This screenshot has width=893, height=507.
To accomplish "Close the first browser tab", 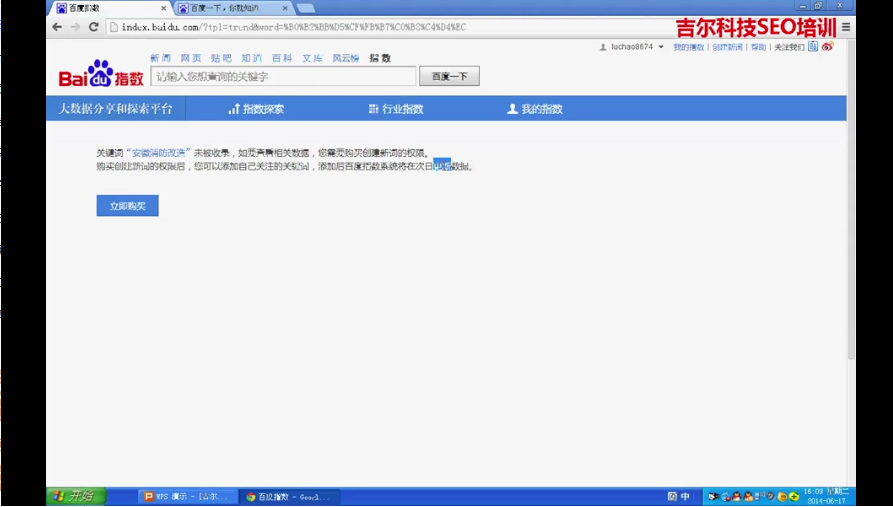I will tap(164, 8).
